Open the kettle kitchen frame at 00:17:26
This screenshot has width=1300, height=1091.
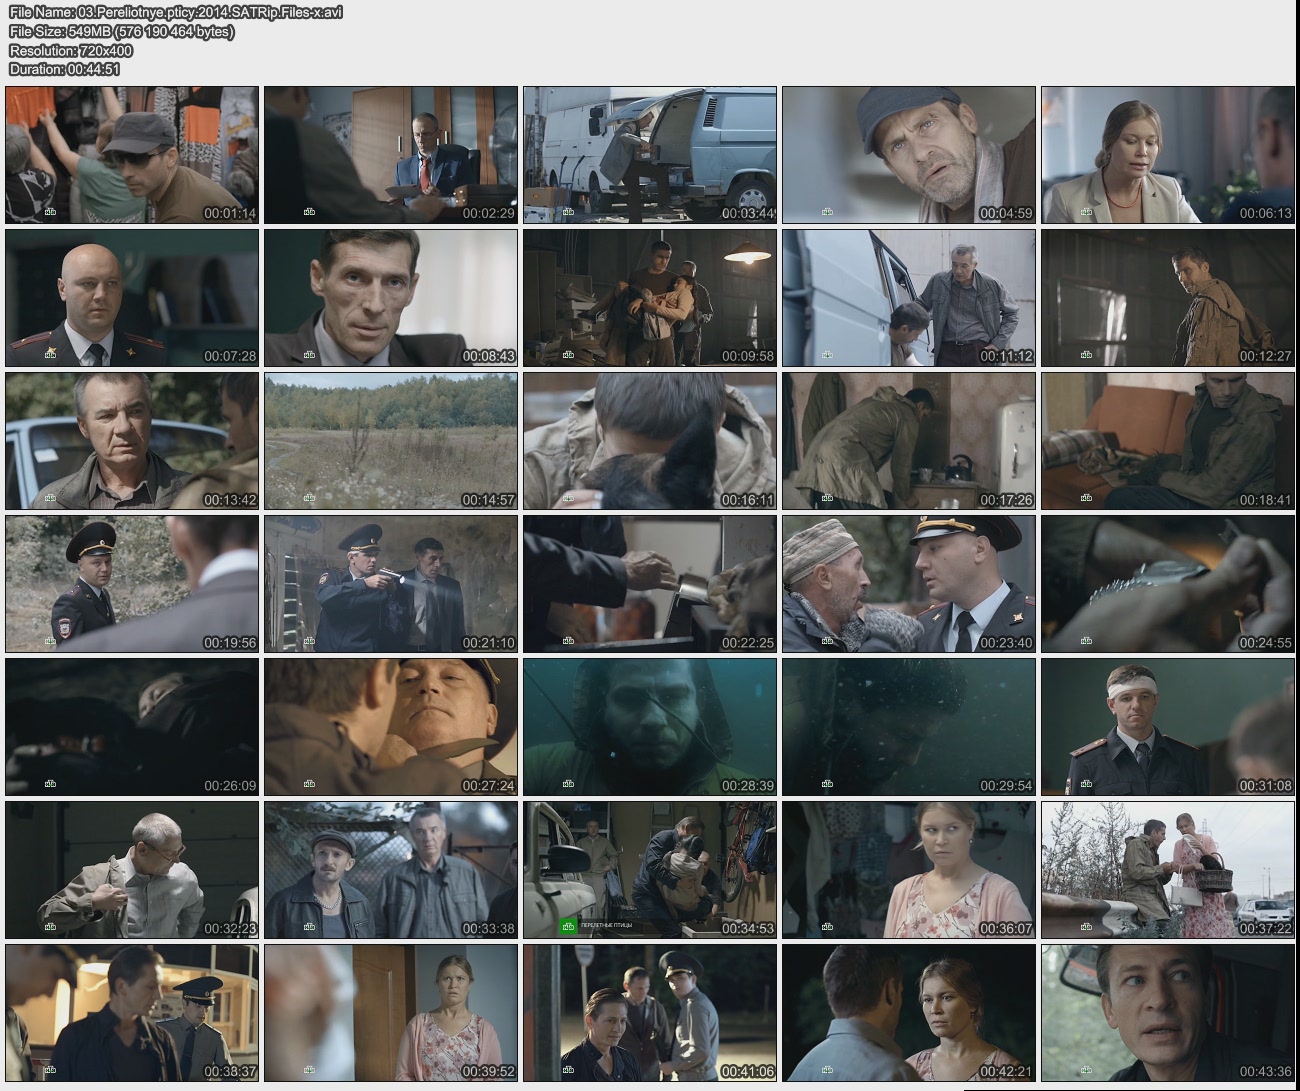pos(909,441)
